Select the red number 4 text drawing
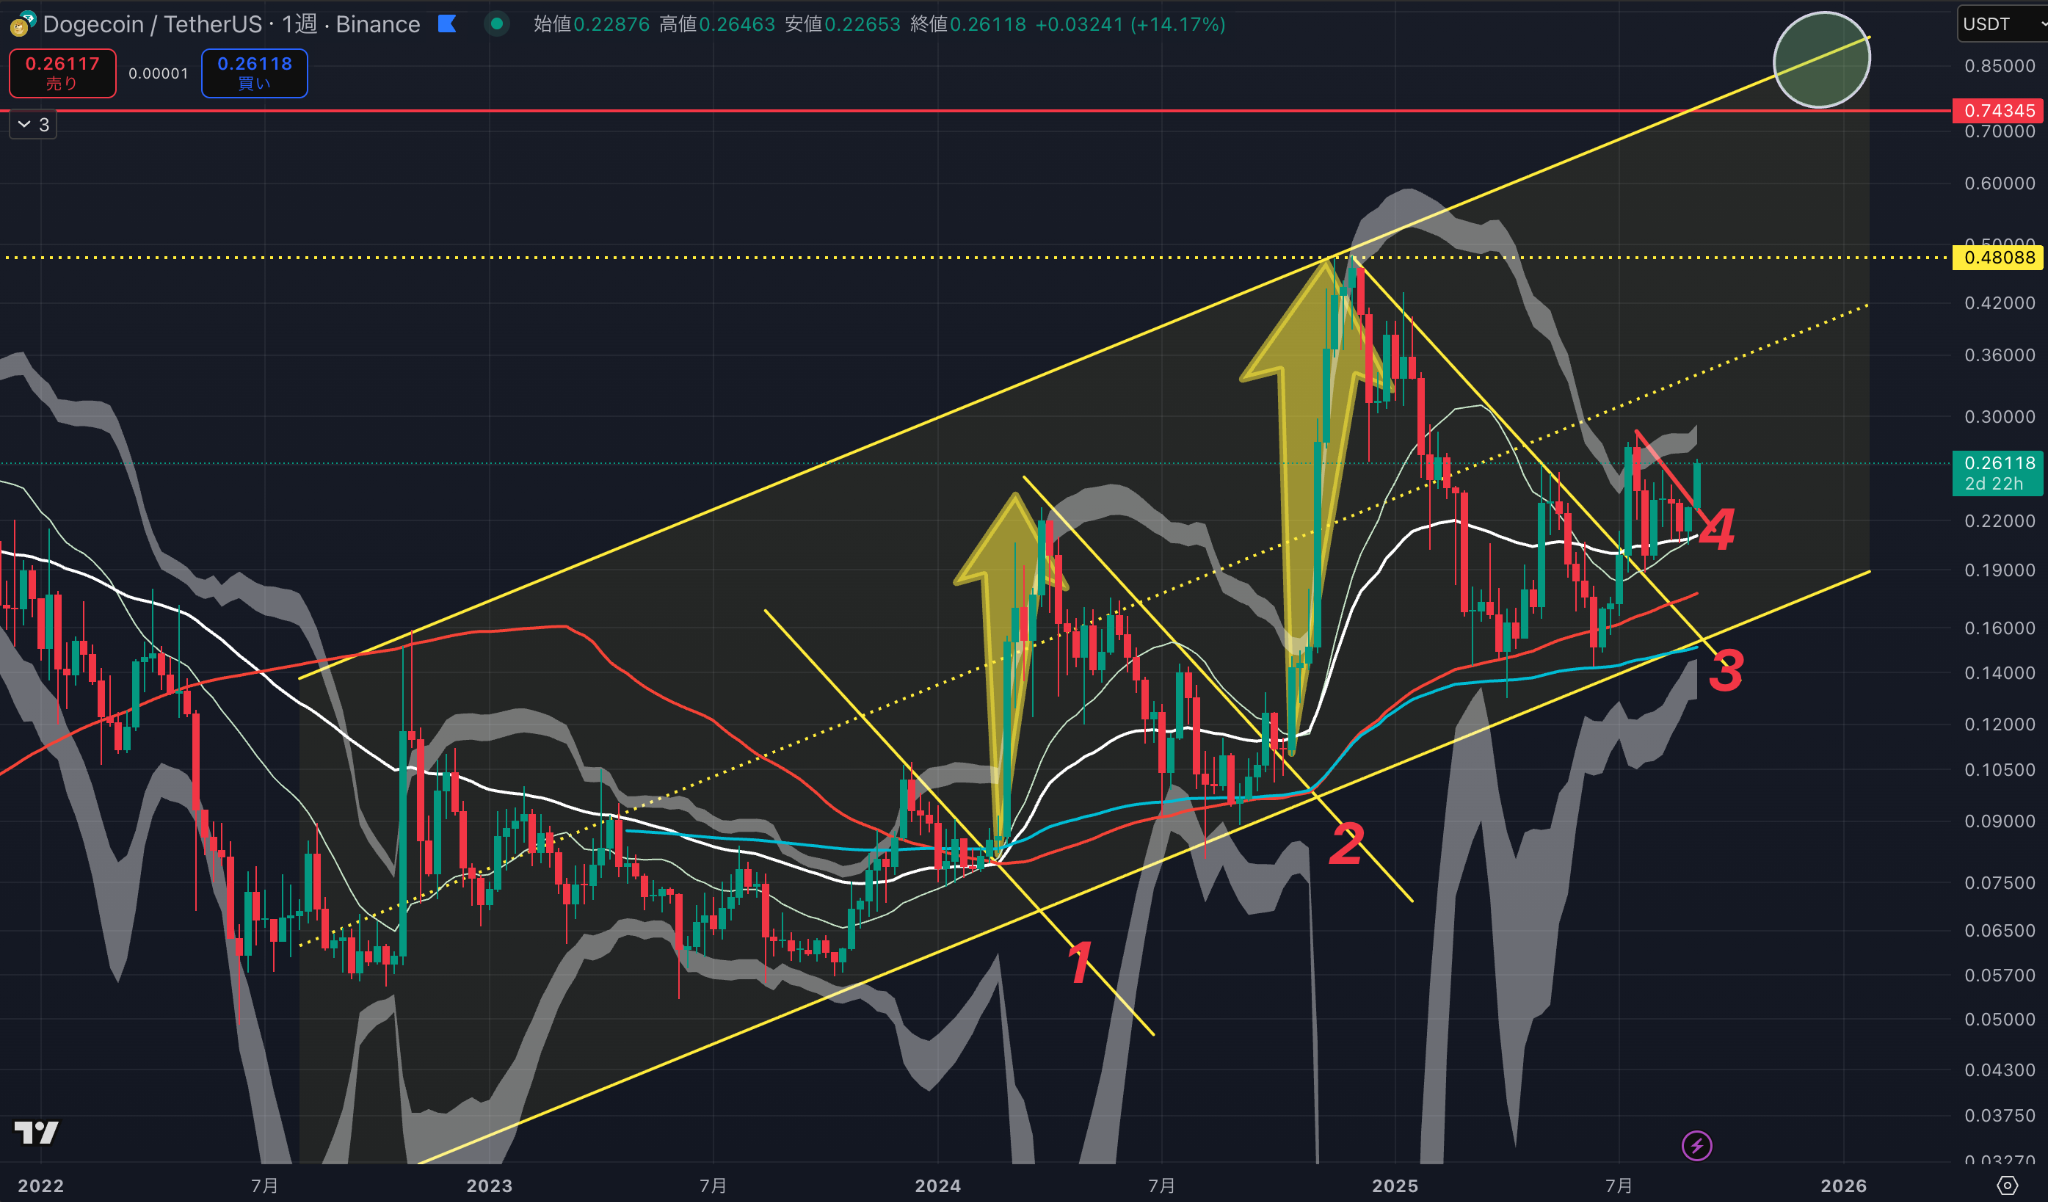 [1716, 529]
